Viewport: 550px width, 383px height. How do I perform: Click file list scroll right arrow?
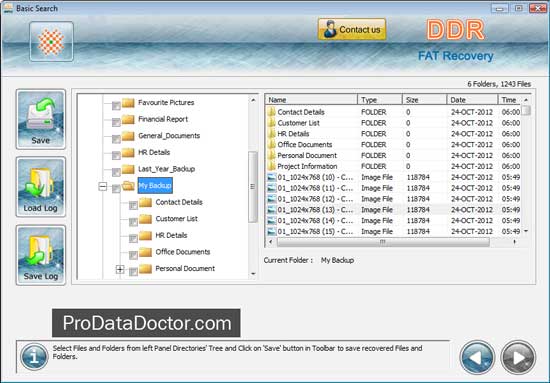click(x=515, y=242)
